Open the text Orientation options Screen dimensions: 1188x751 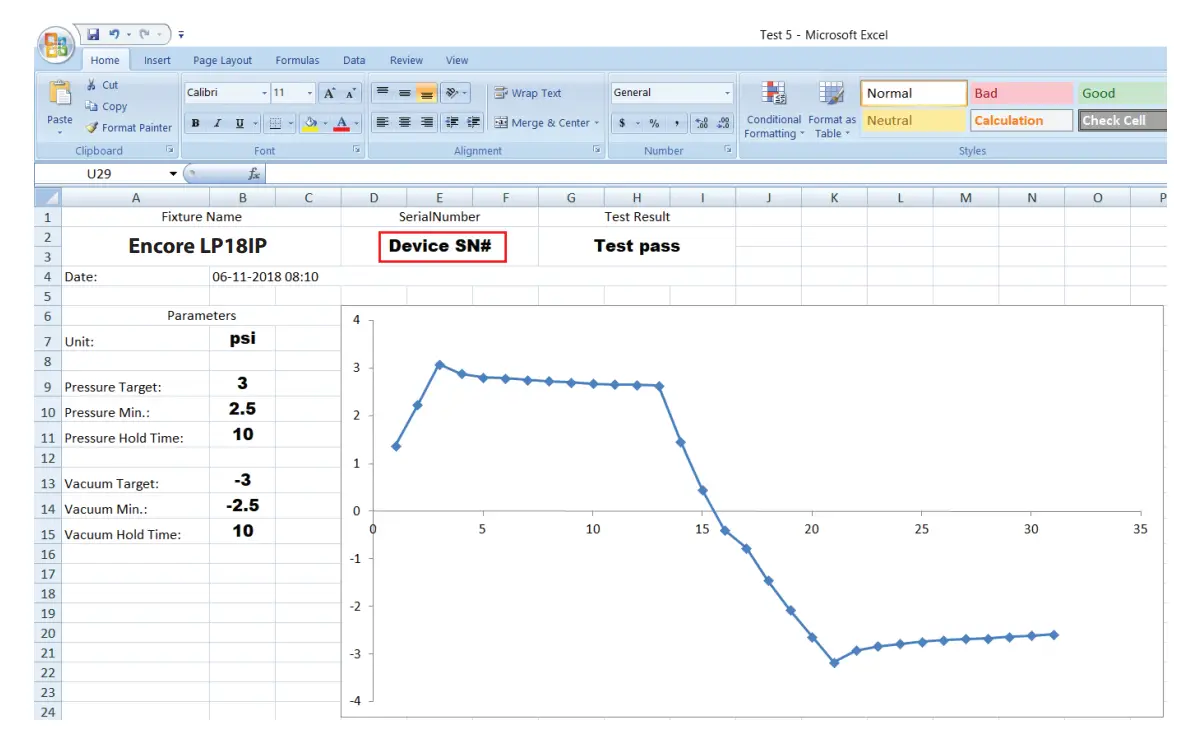[455, 92]
